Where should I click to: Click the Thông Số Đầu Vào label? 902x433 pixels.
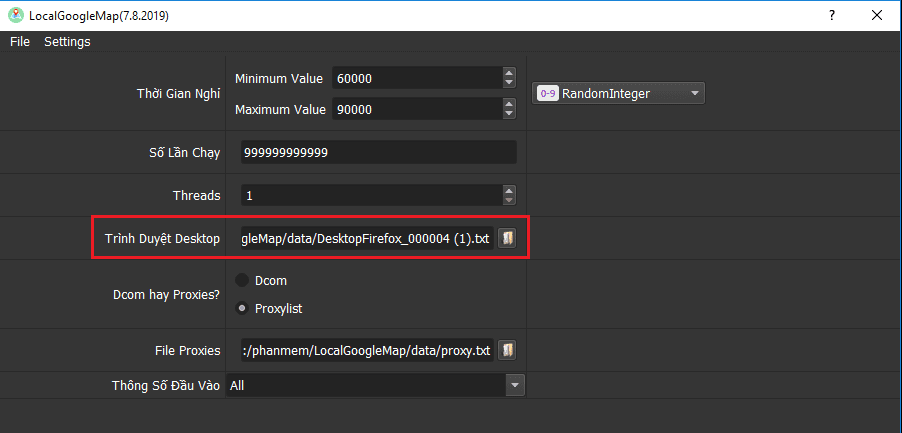coord(166,385)
